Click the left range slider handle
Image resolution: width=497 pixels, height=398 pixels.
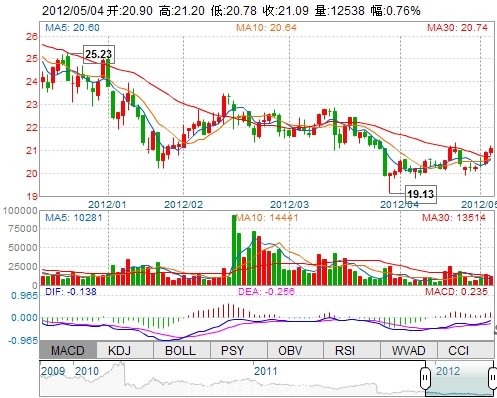425,378
